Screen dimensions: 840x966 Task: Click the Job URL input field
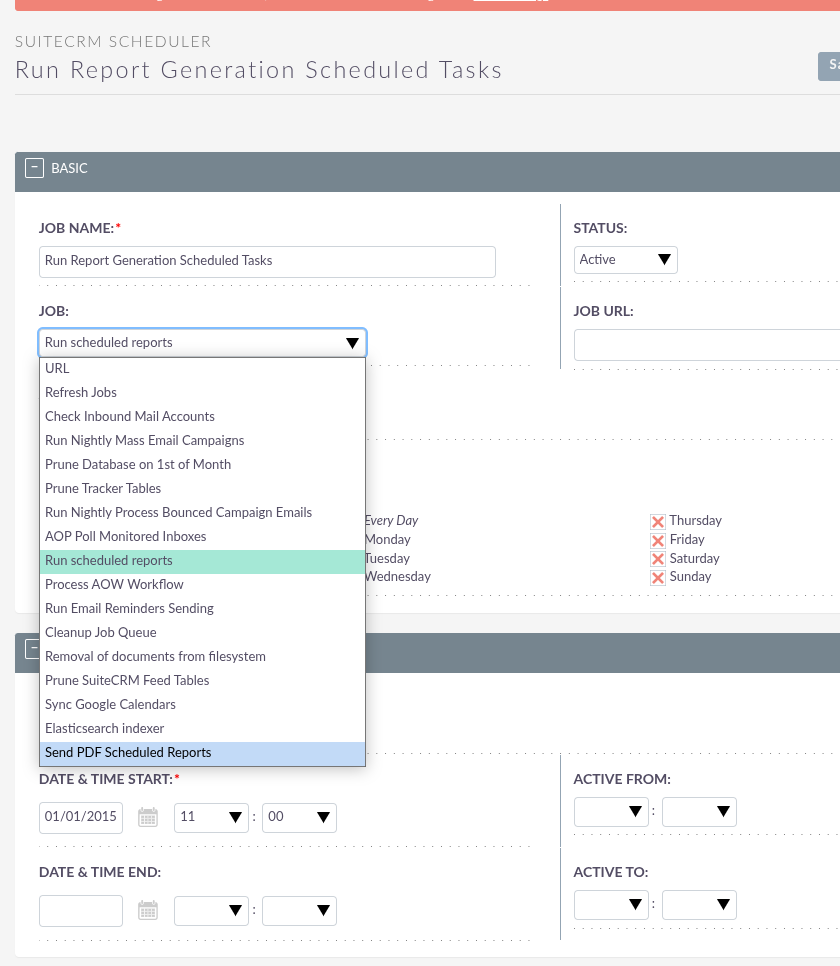pyautogui.click(x=707, y=345)
